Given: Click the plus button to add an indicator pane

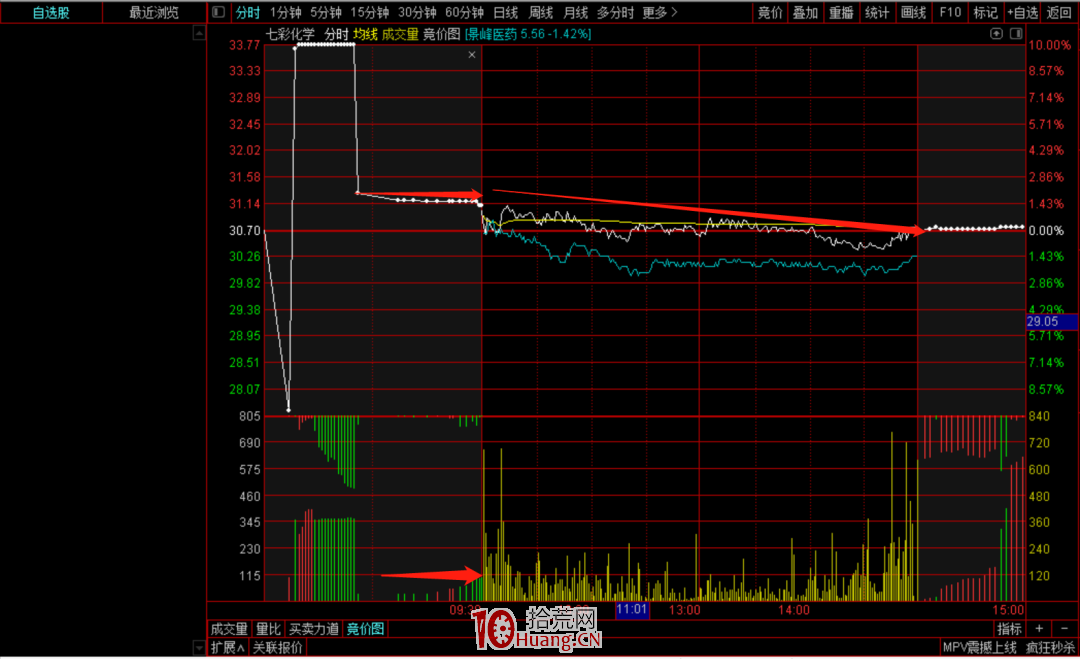Looking at the screenshot, I should pos(1039,629).
